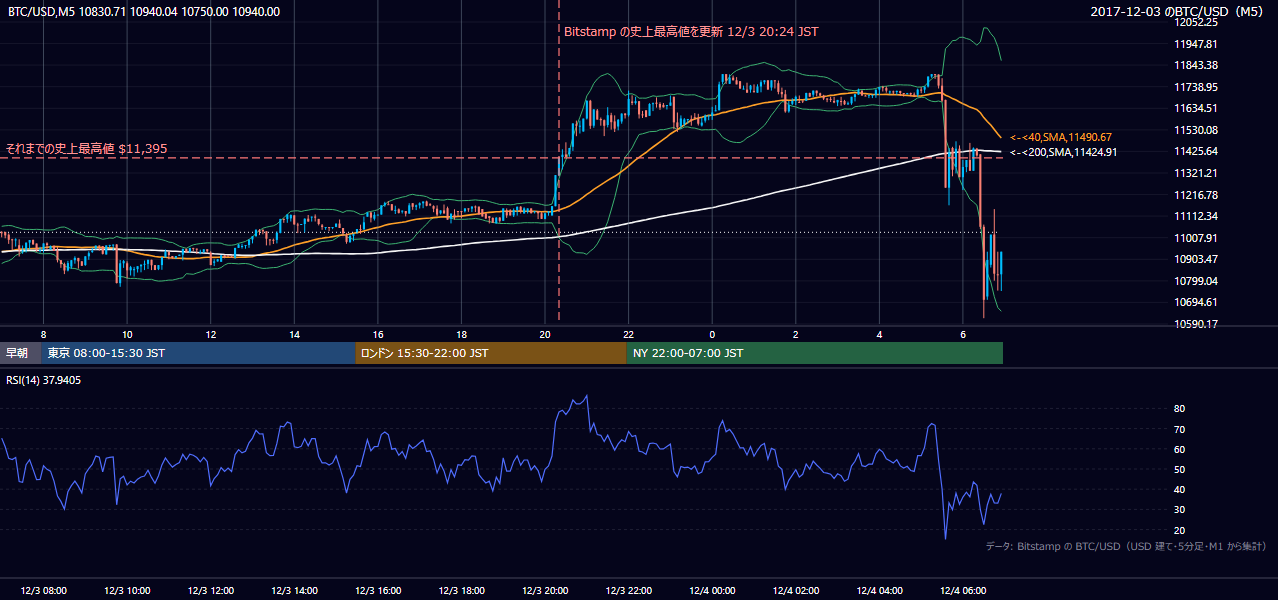Click the '<-<40,SMA,11490.67' indicator label

point(1061,137)
